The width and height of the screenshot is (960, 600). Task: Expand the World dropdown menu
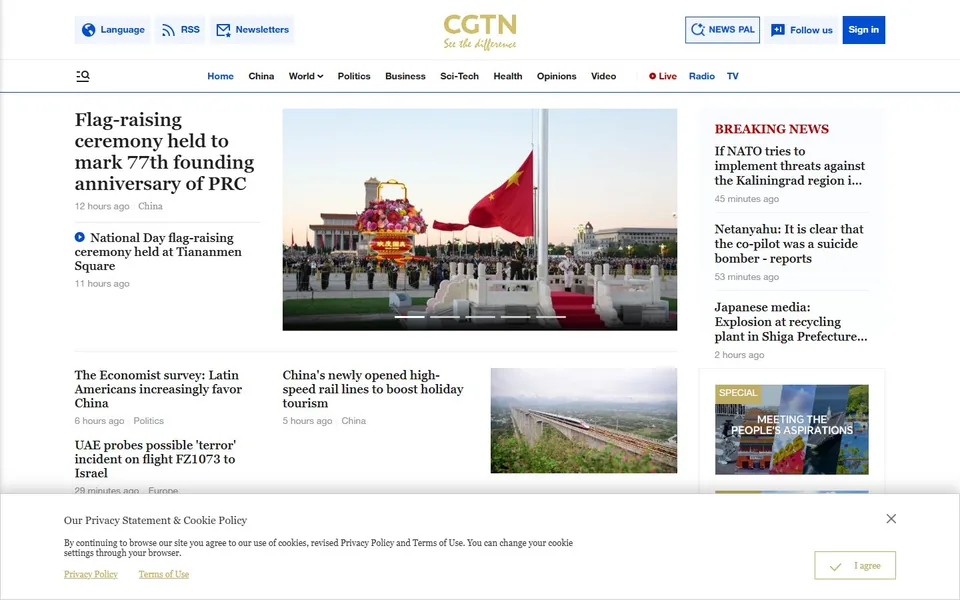pyautogui.click(x=306, y=76)
